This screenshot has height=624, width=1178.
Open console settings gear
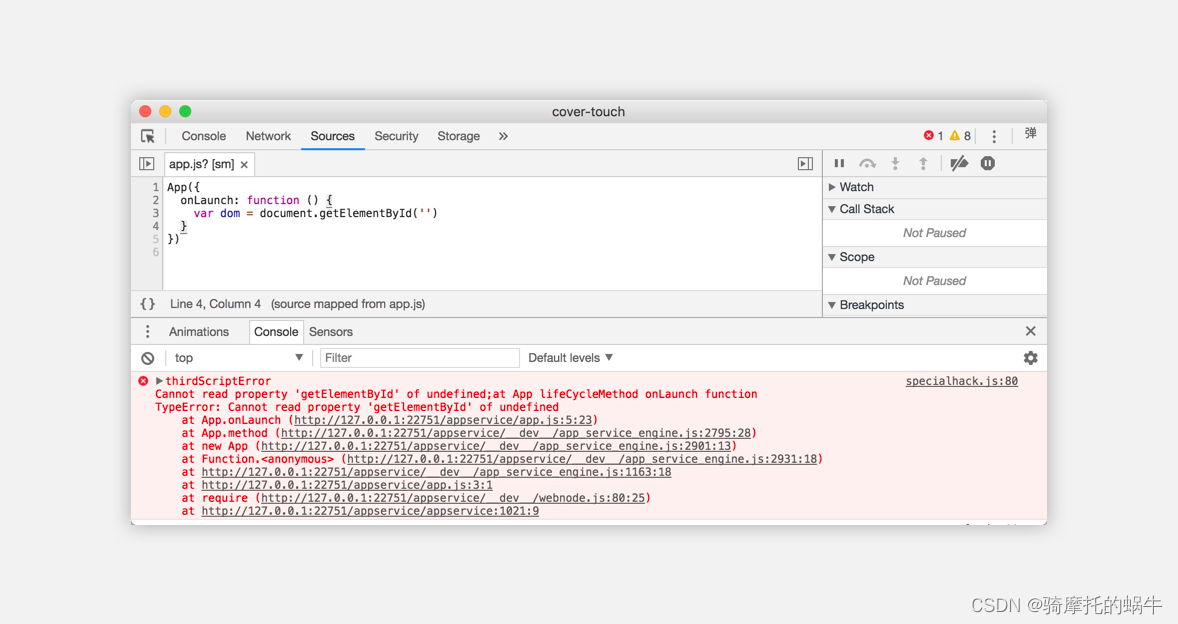pos(1030,358)
